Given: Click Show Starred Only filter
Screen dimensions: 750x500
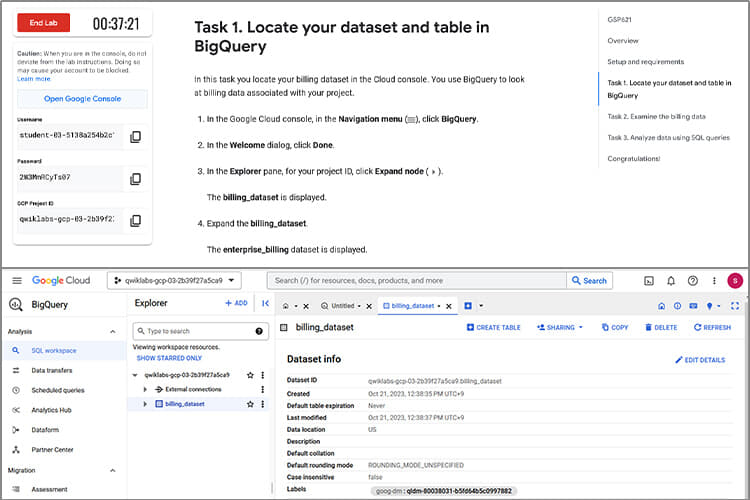Looking at the screenshot, I should point(168,357).
